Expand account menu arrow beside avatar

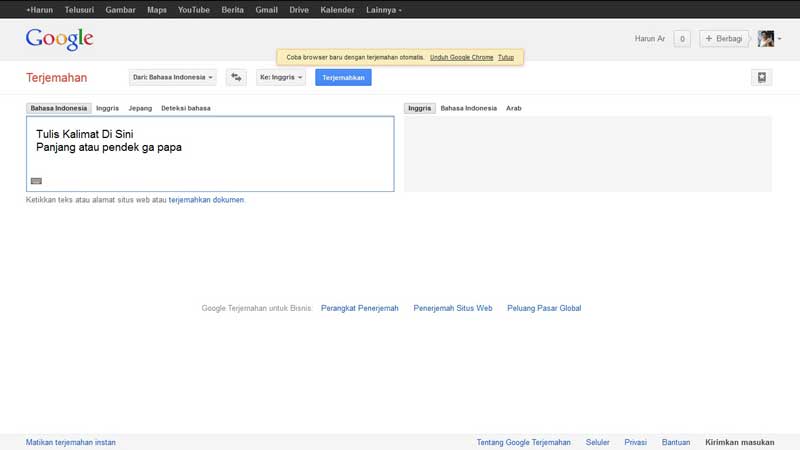coord(780,39)
